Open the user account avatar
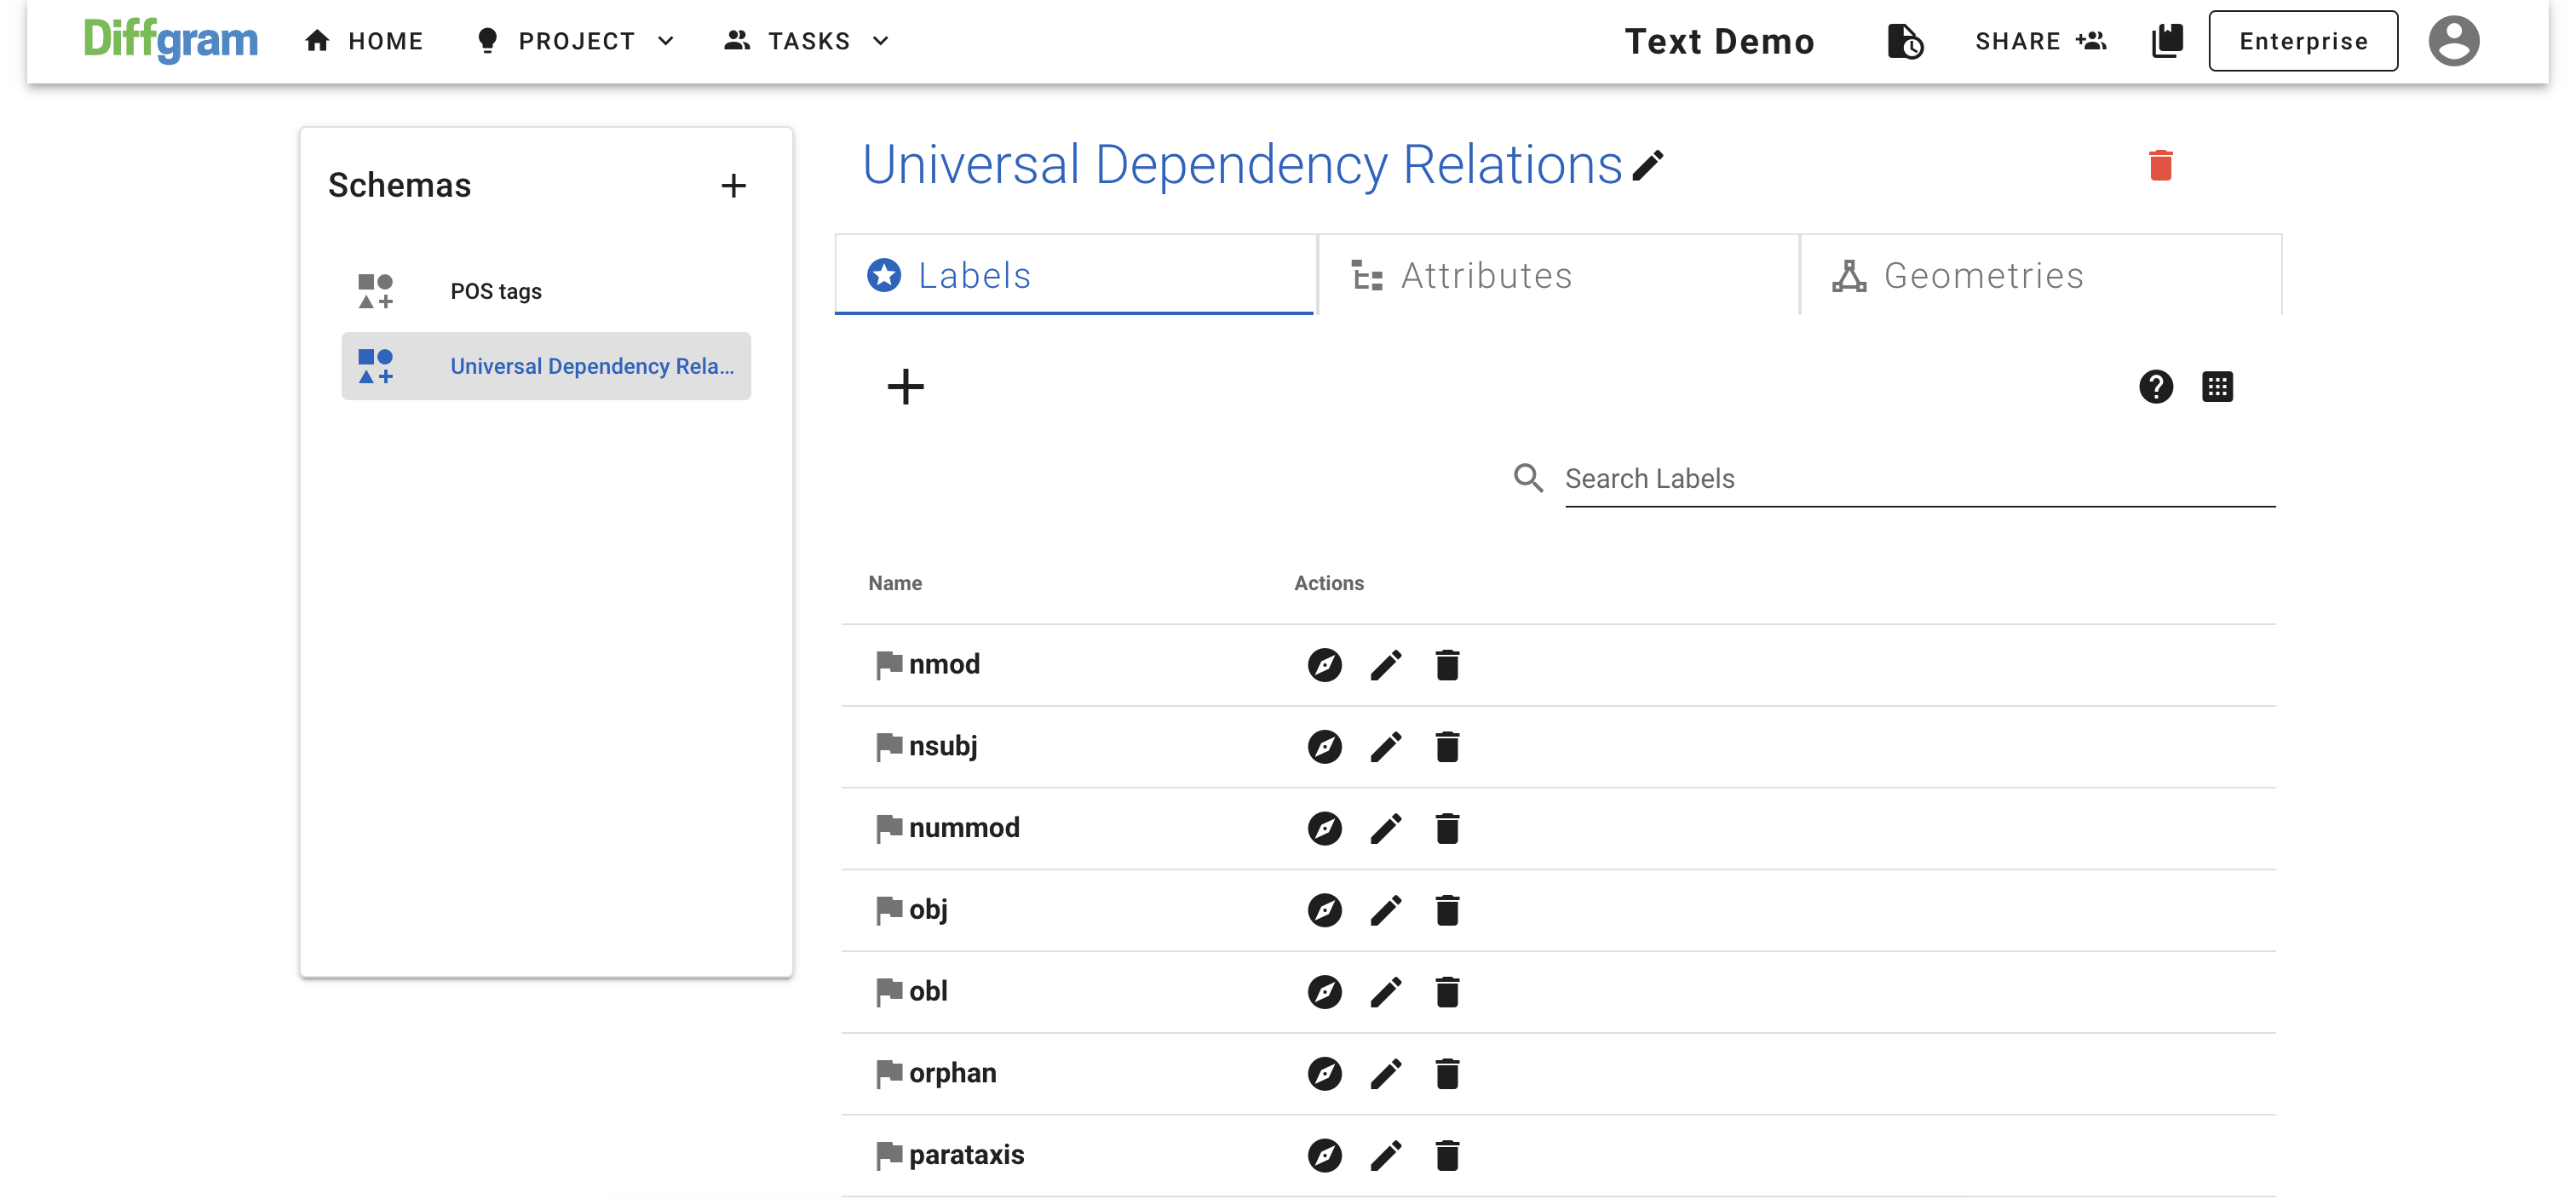 pyautogui.click(x=2453, y=41)
